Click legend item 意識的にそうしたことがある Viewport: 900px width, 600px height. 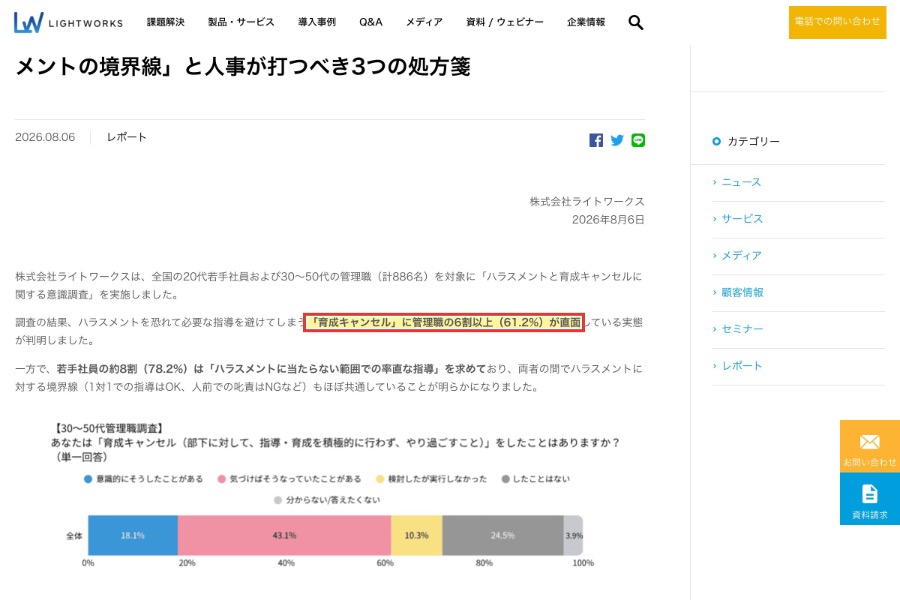143,479
